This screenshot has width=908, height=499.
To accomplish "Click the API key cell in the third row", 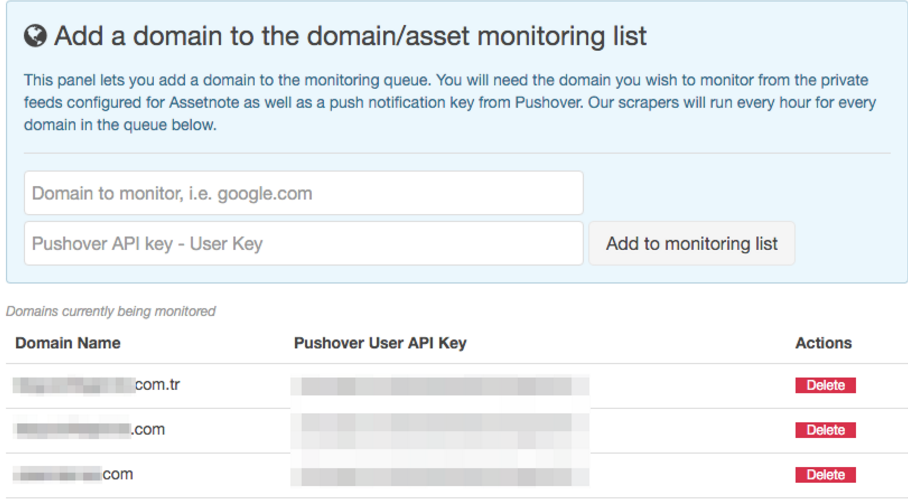I will 440,475.
